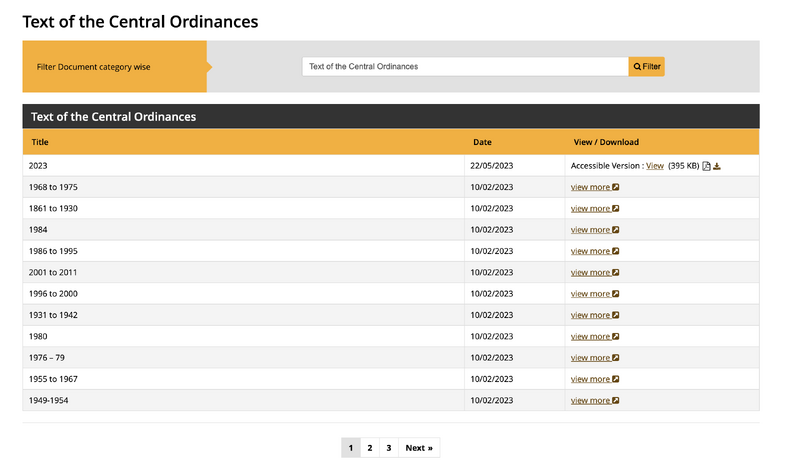Click external link icon for 1931 to 1942
This screenshot has height=460, width=800.
(x=616, y=315)
